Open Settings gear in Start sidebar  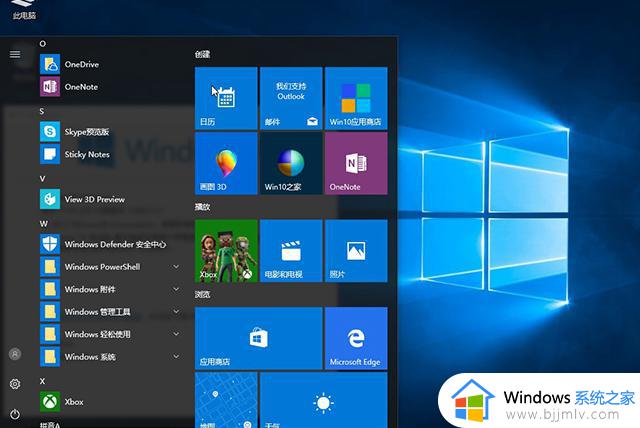pyautogui.click(x=15, y=384)
